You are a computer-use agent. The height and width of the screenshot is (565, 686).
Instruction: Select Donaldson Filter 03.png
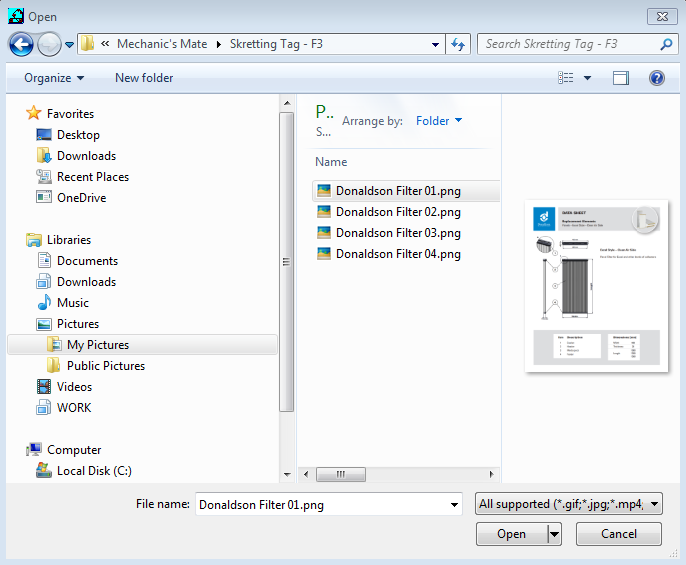pyautogui.click(x=398, y=233)
